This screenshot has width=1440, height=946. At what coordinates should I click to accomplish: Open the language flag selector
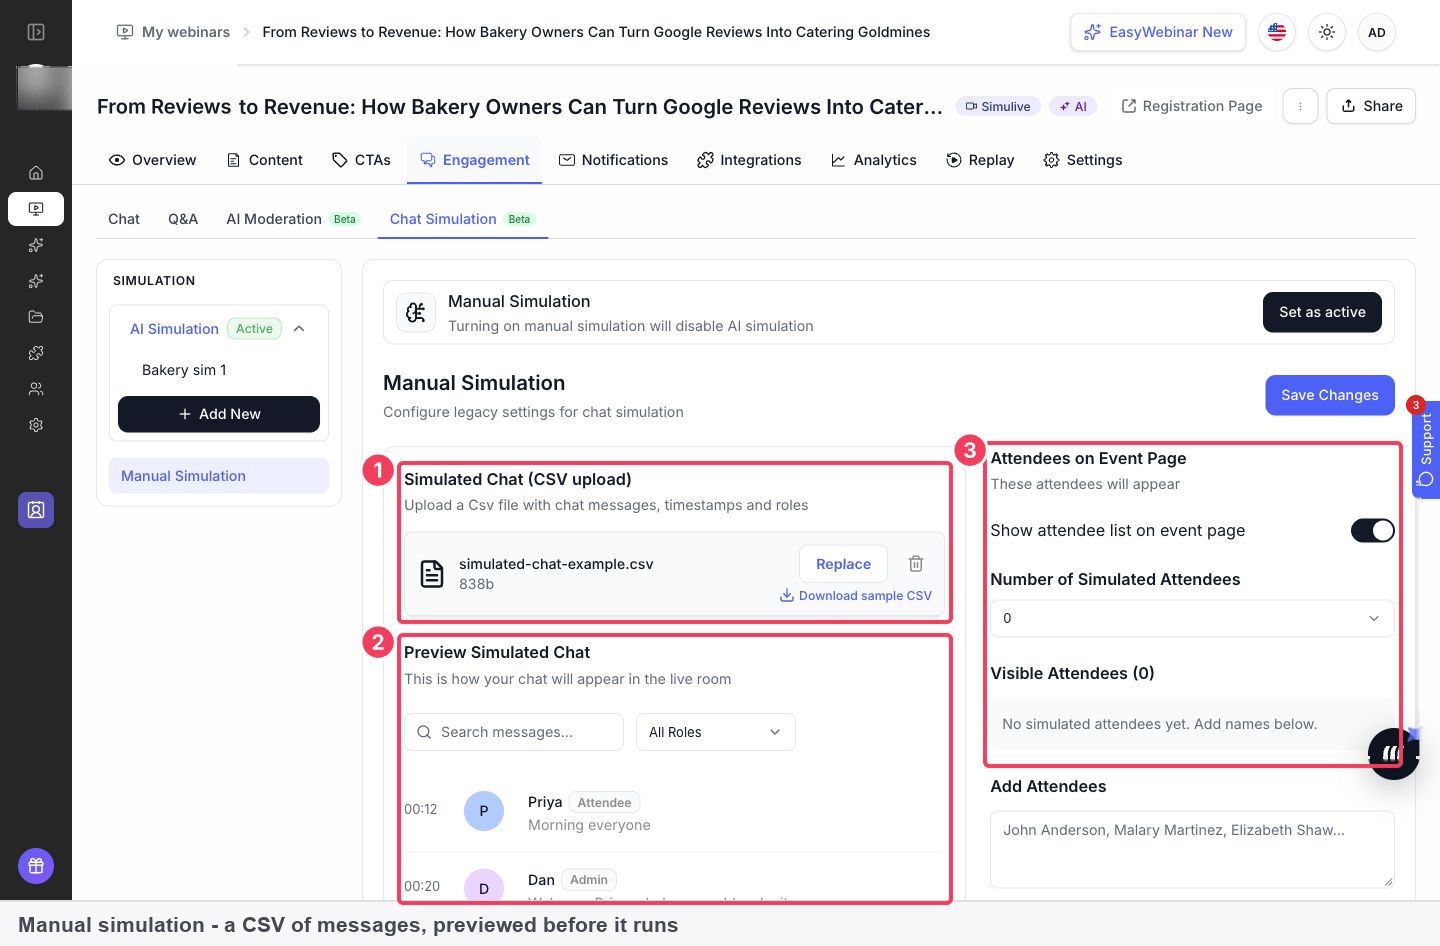point(1277,32)
